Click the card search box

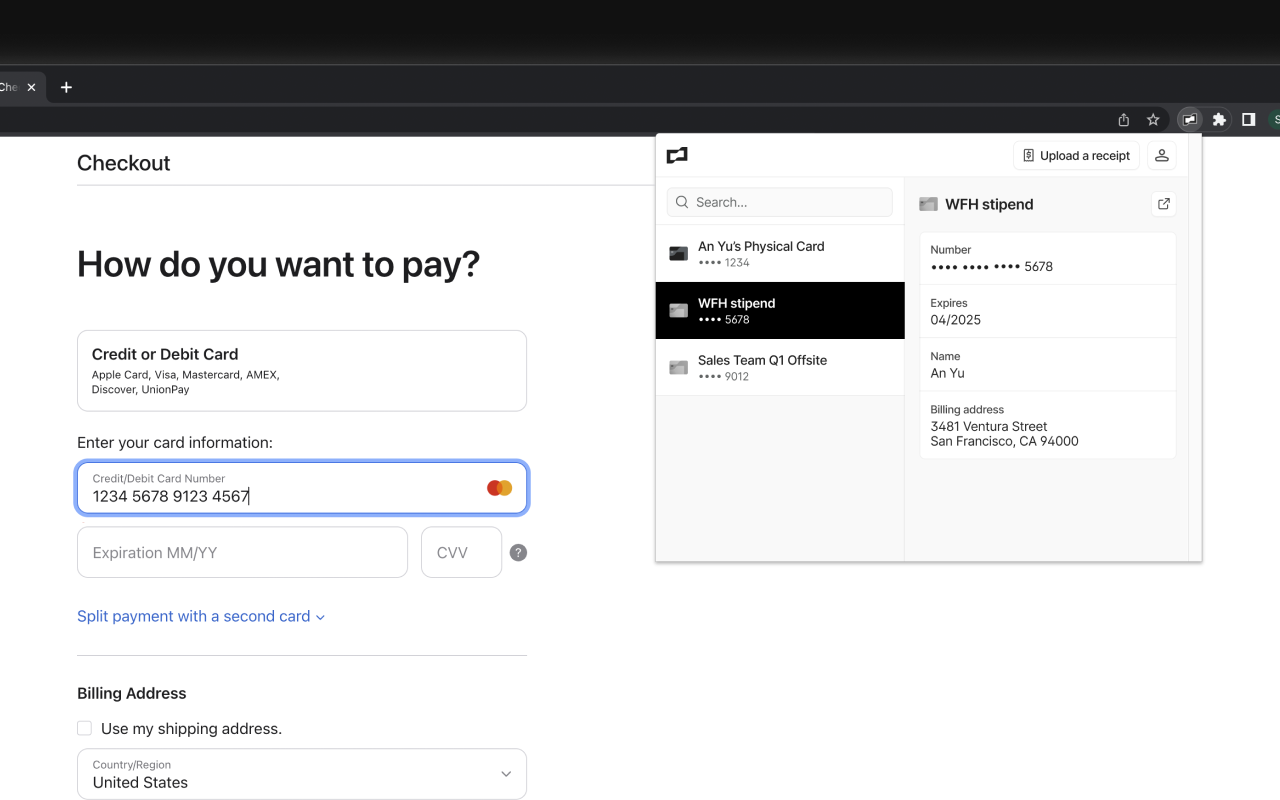coord(779,202)
